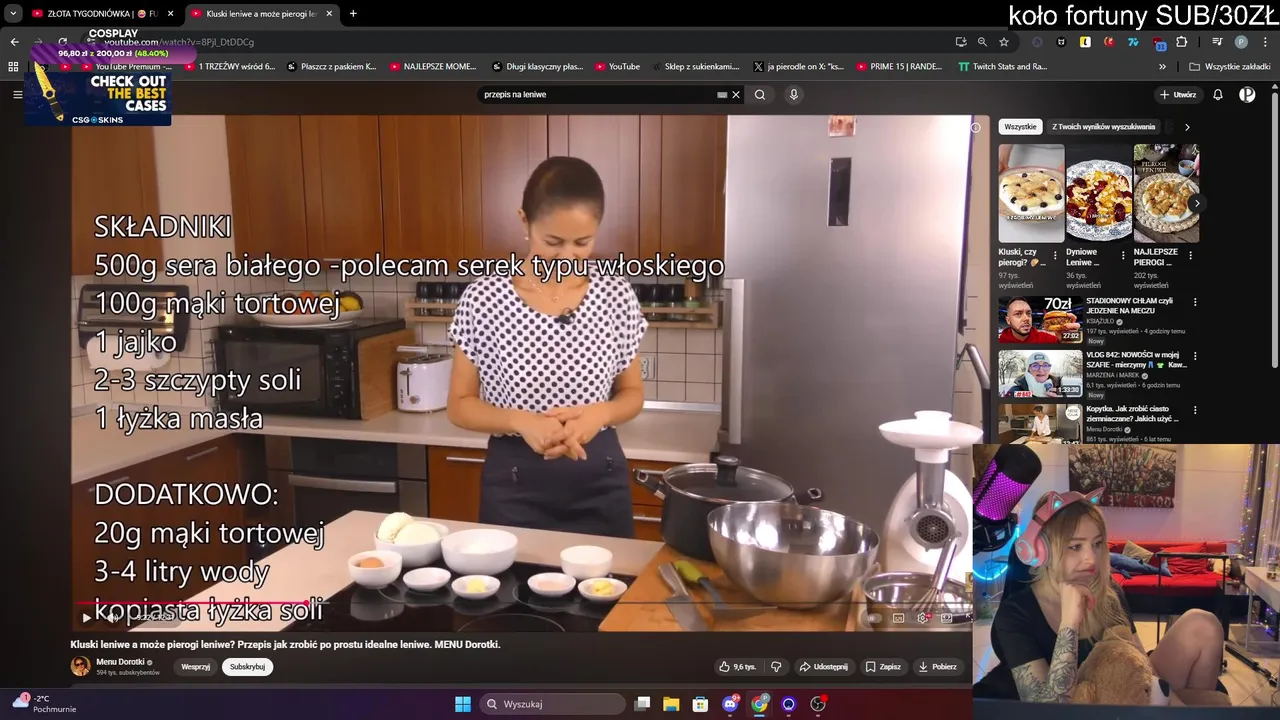This screenshot has height=720, width=1280.
Task: Open Chrome from the taskbar
Action: [760, 704]
